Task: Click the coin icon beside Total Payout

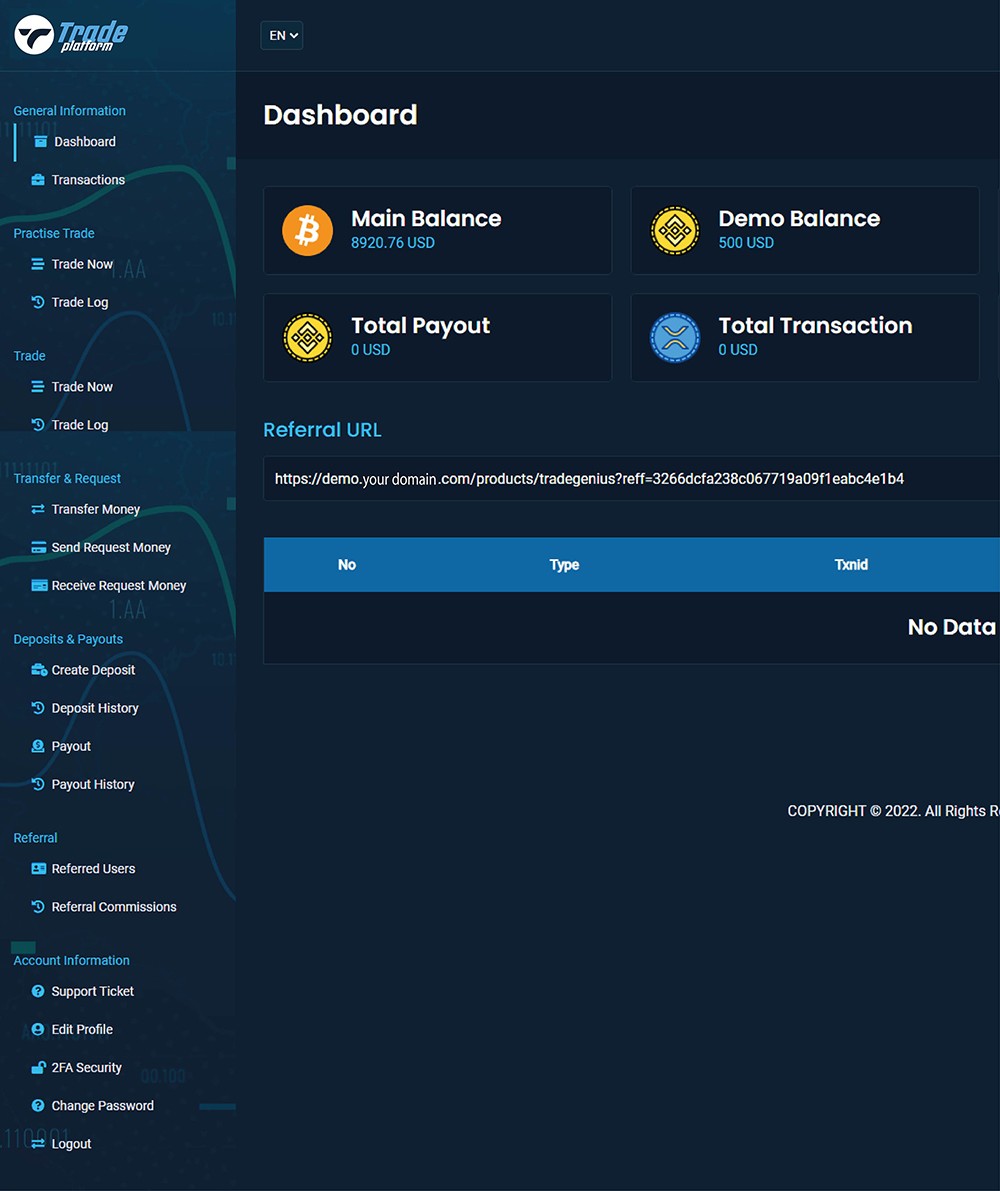Action: click(307, 337)
